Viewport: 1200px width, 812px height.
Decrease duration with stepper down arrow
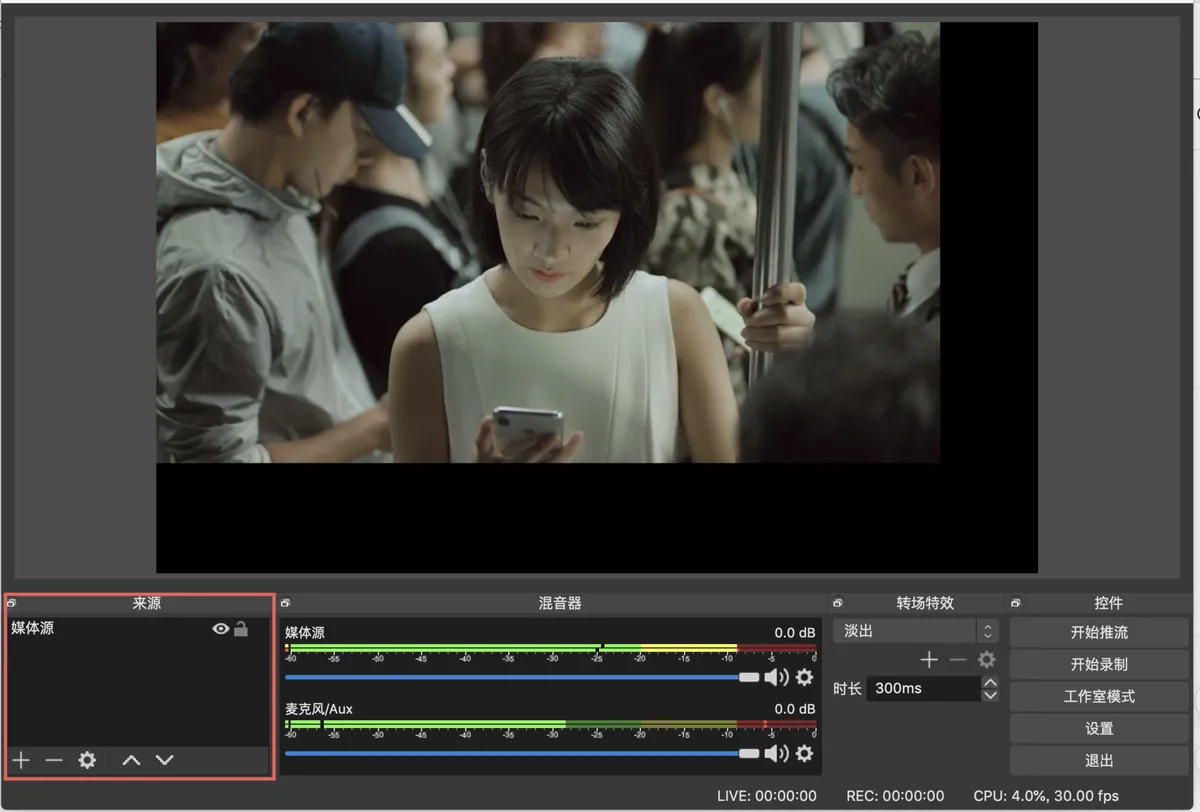[x=990, y=695]
